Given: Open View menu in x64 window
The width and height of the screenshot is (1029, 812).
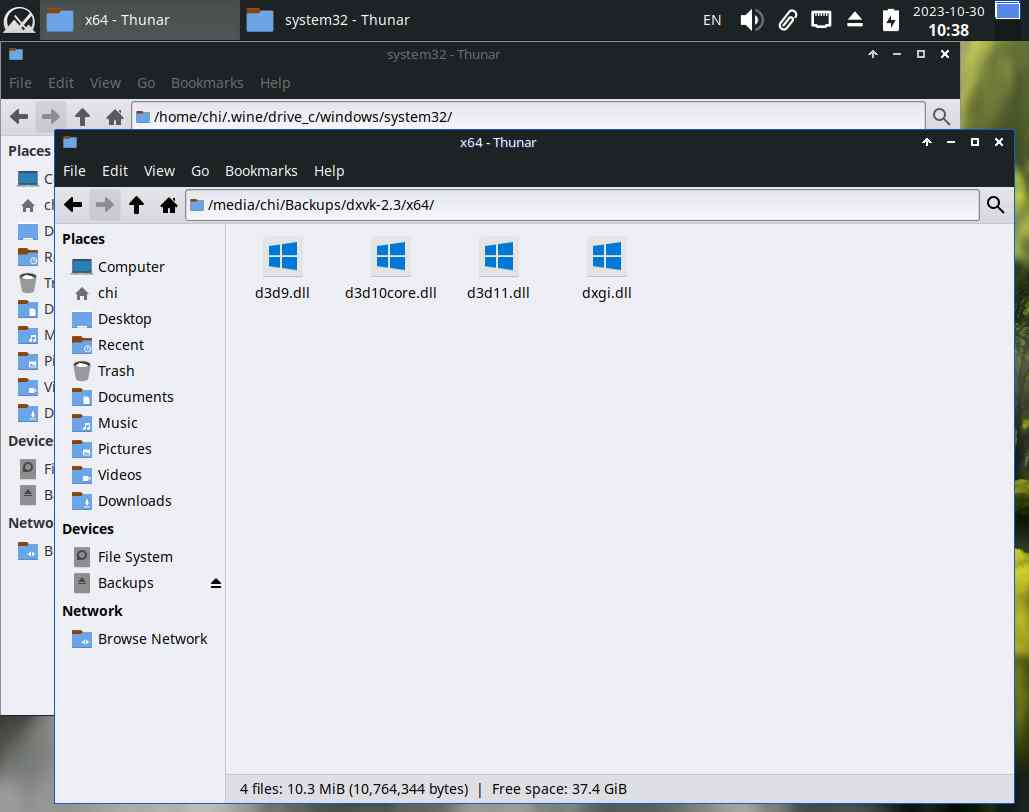Looking at the screenshot, I should pos(159,171).
